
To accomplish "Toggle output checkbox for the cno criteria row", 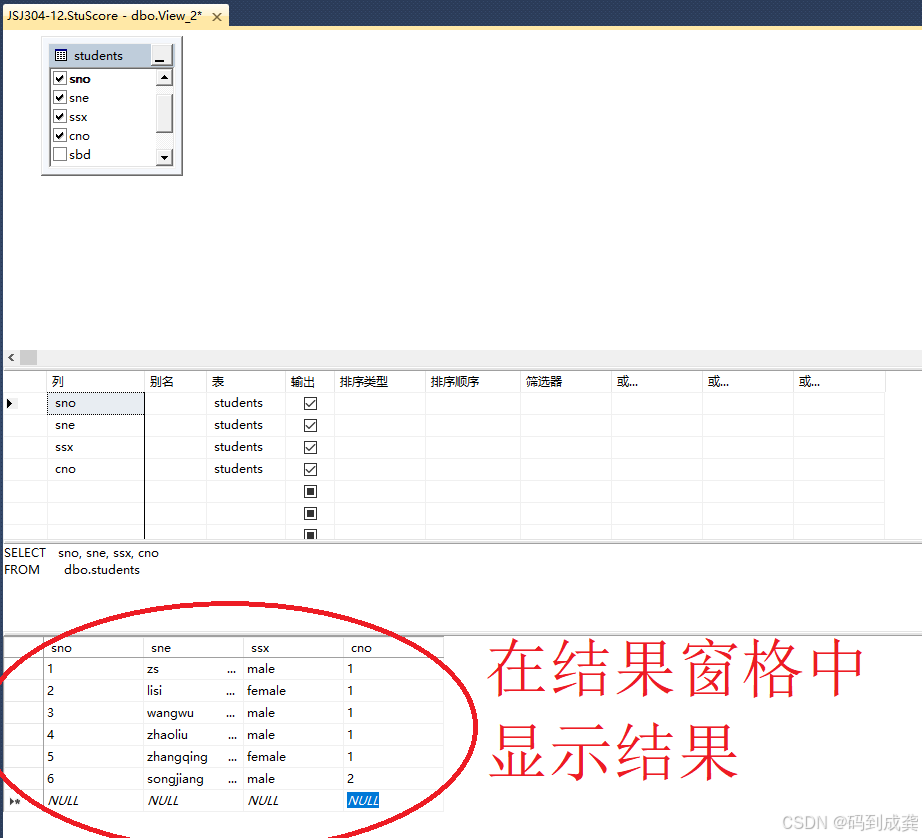I will (310, 469).
